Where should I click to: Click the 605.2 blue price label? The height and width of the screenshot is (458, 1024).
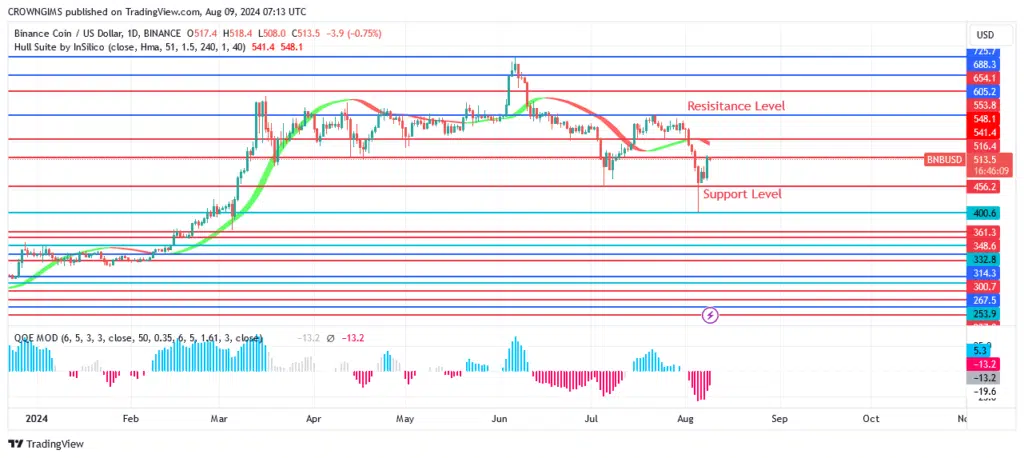984,91
